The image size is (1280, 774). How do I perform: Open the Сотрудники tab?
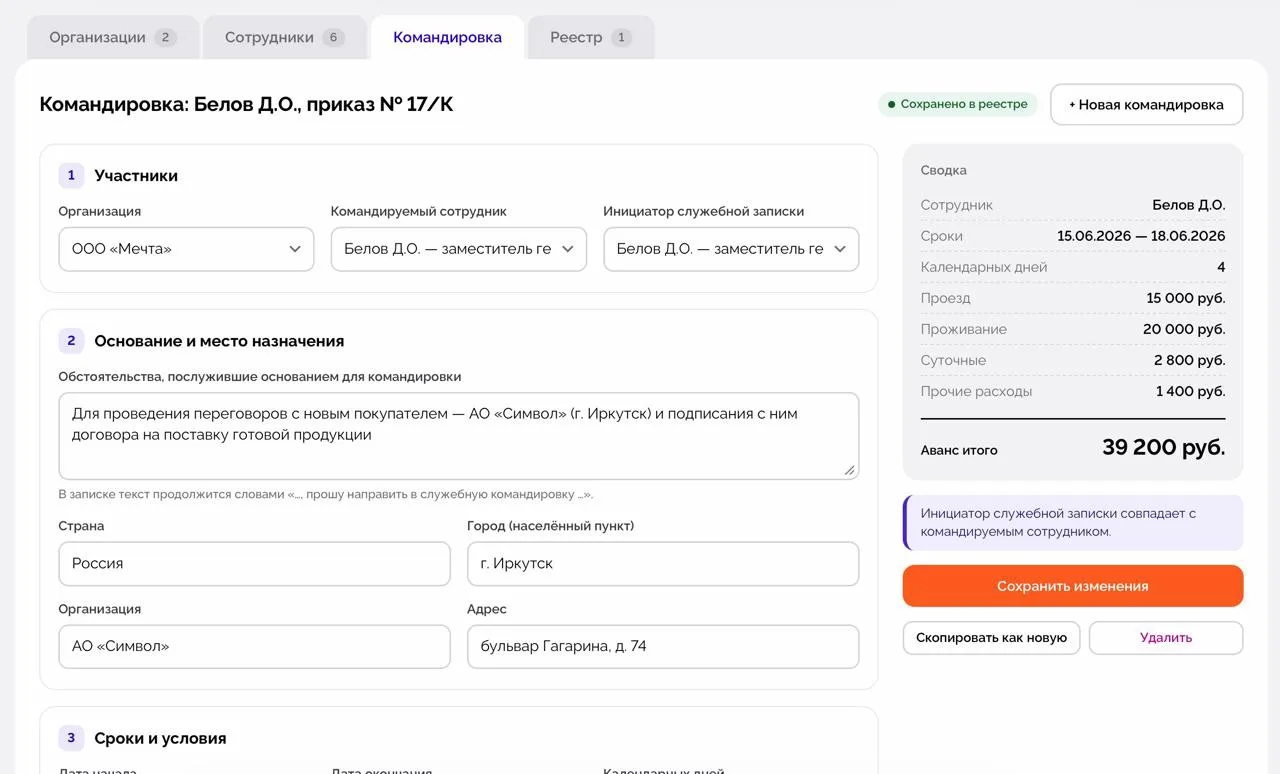[285, 38]
